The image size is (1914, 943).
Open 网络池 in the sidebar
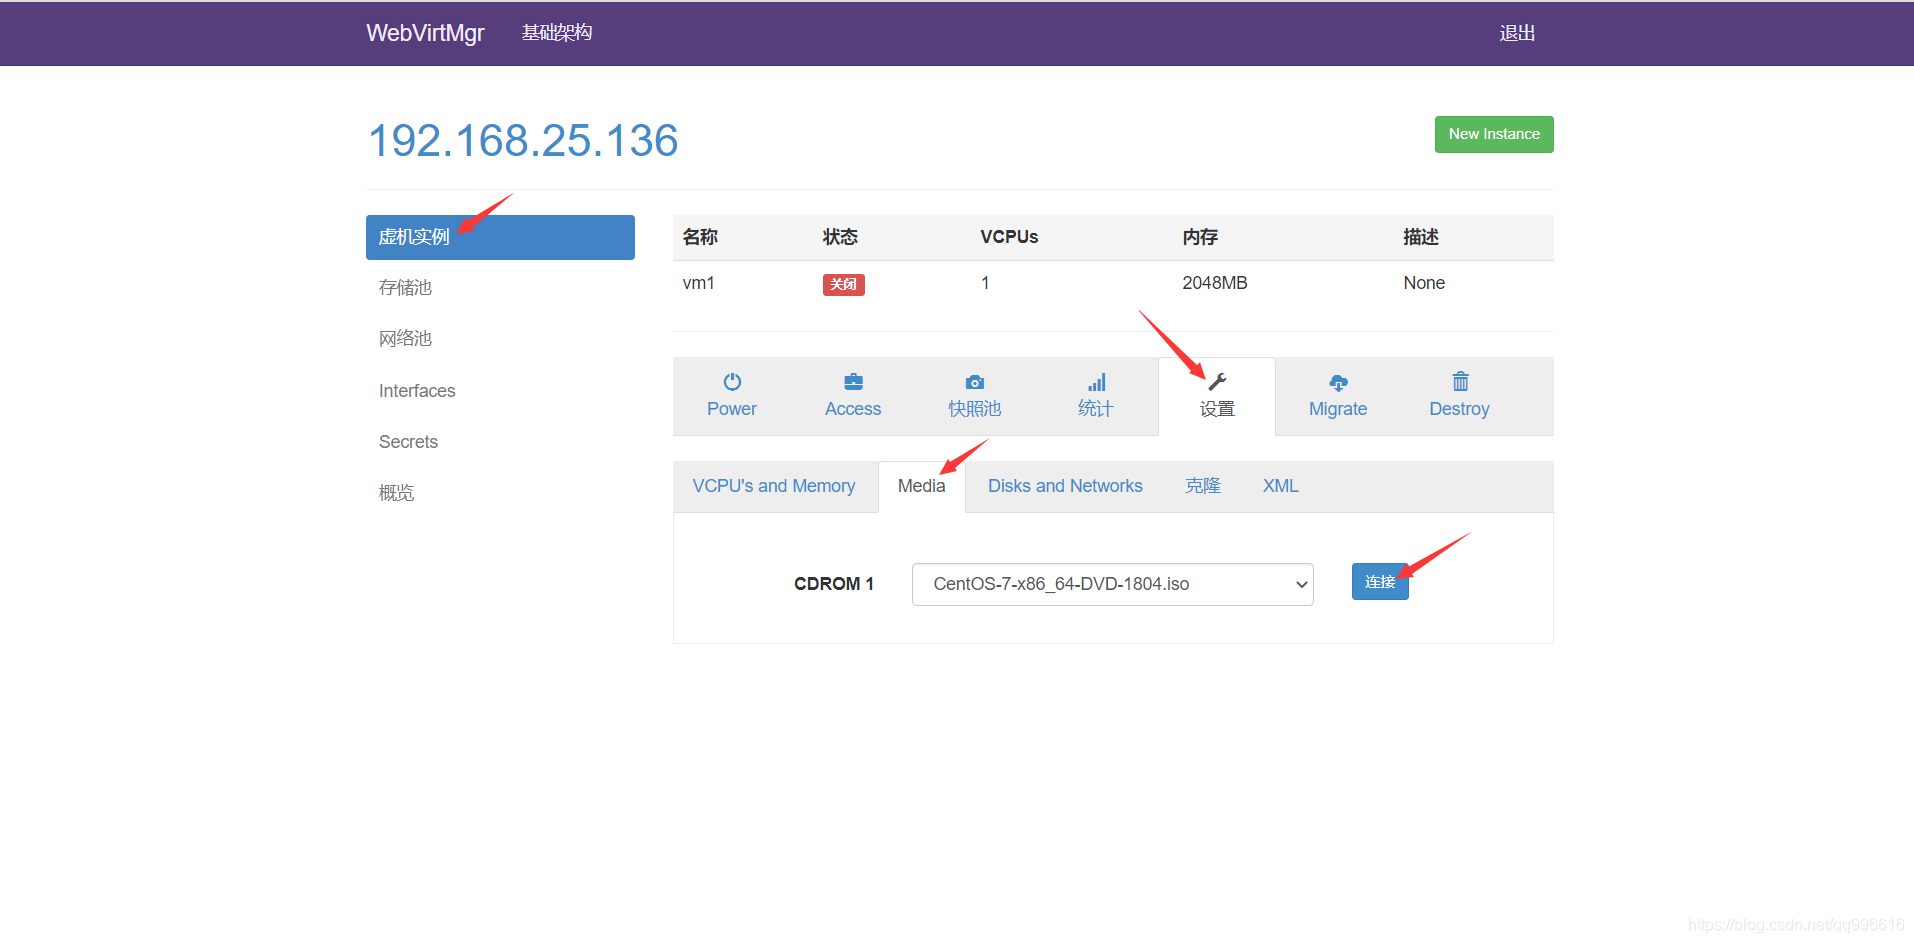(x=405, y=339)
